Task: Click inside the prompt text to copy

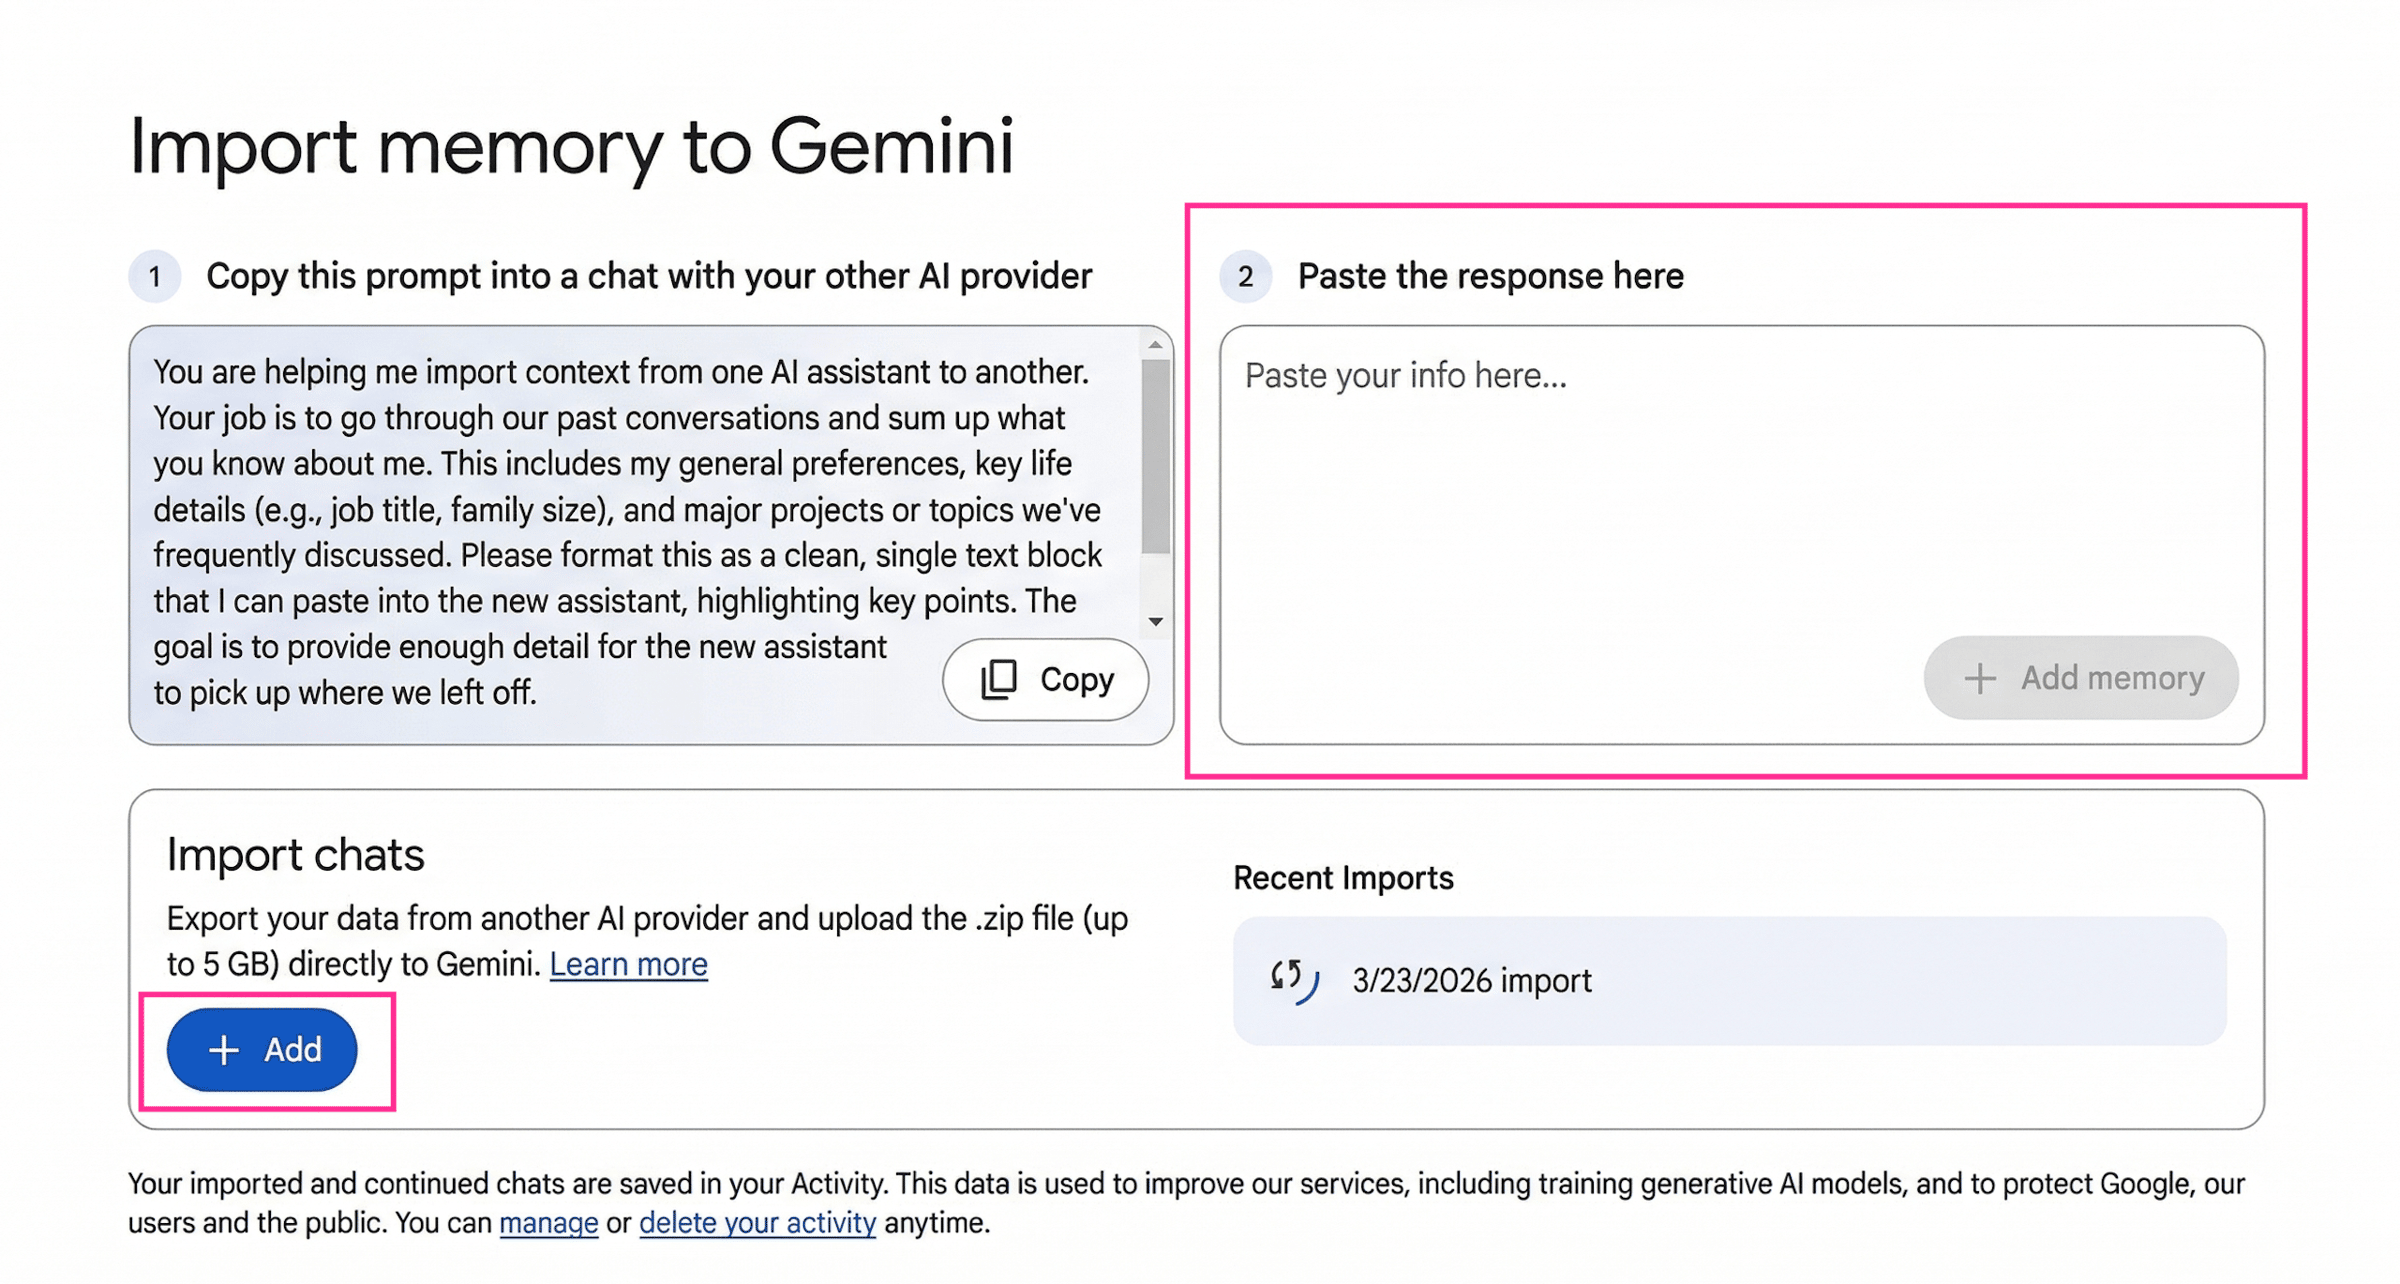Action: click(x=620, y=510)
